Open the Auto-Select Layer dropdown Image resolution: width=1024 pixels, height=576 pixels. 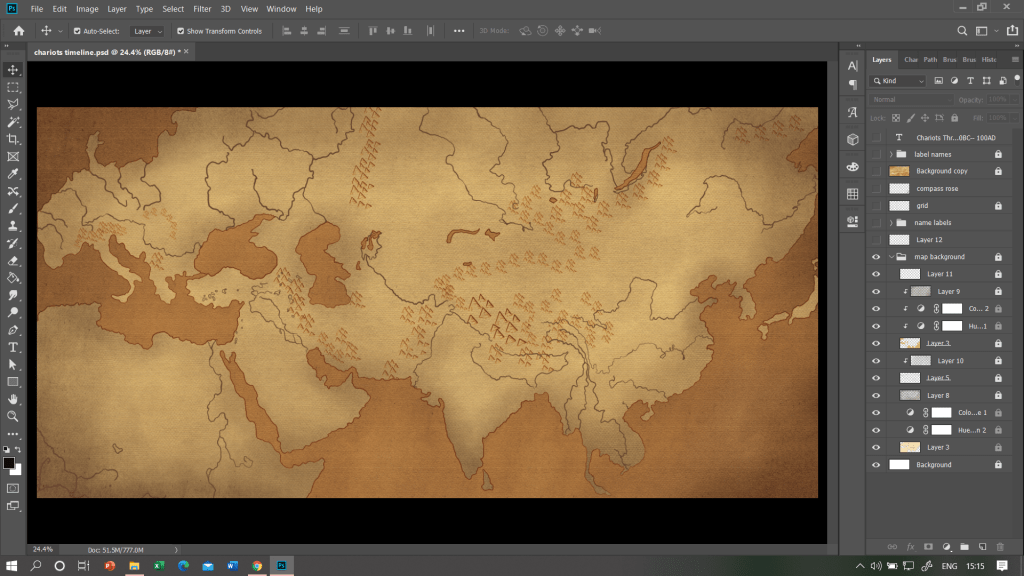click(x=148, y=31)
